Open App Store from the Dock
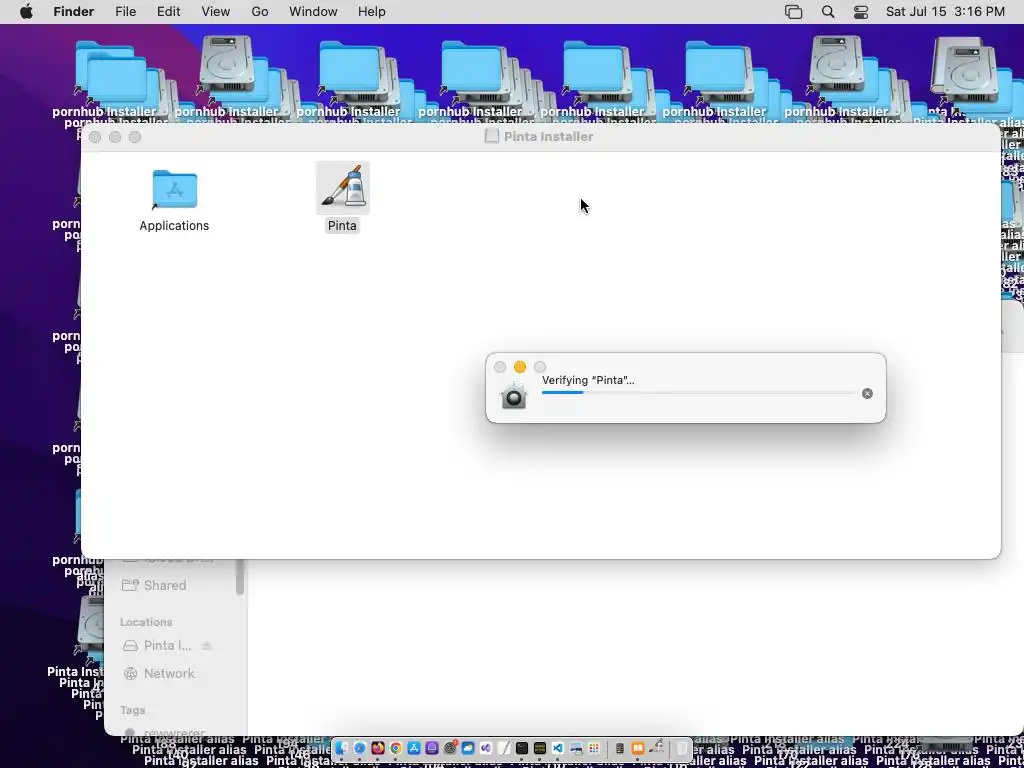The image size is (1024, 768). (414, 748)
